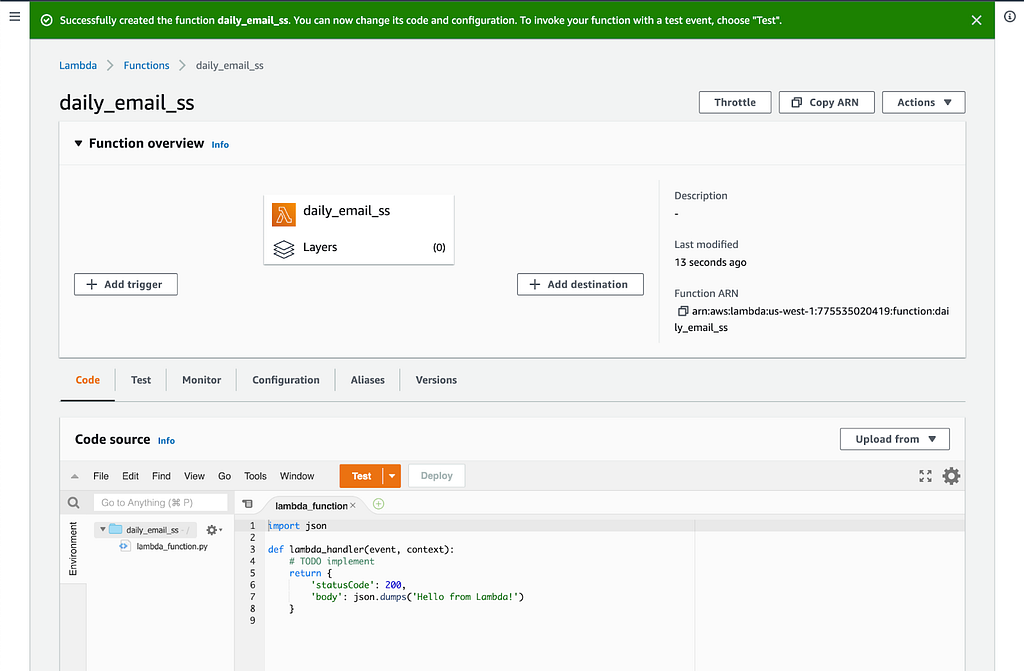Click the search magnifier icon

click(x=74, y=502)
